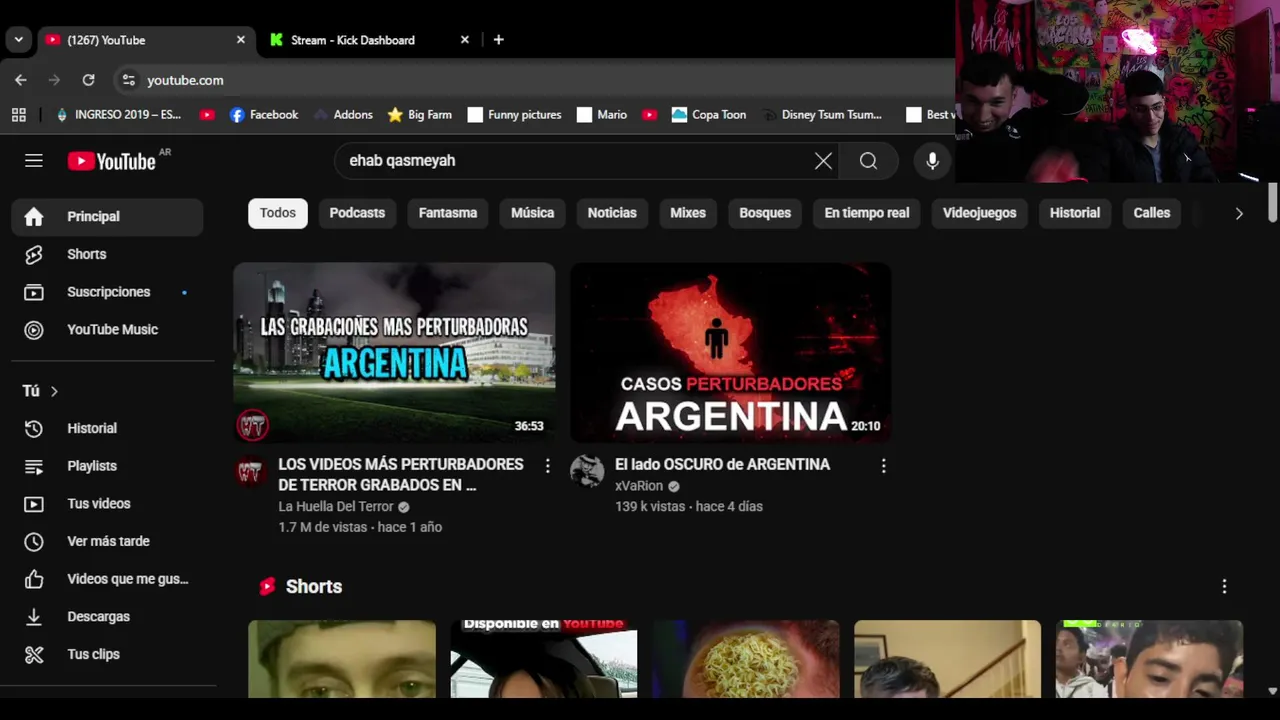Image resolution: width=1280 pixels, height=720 pixels.
Task: Open the YouTube hamburger guide menu
Action: (34, 161)
